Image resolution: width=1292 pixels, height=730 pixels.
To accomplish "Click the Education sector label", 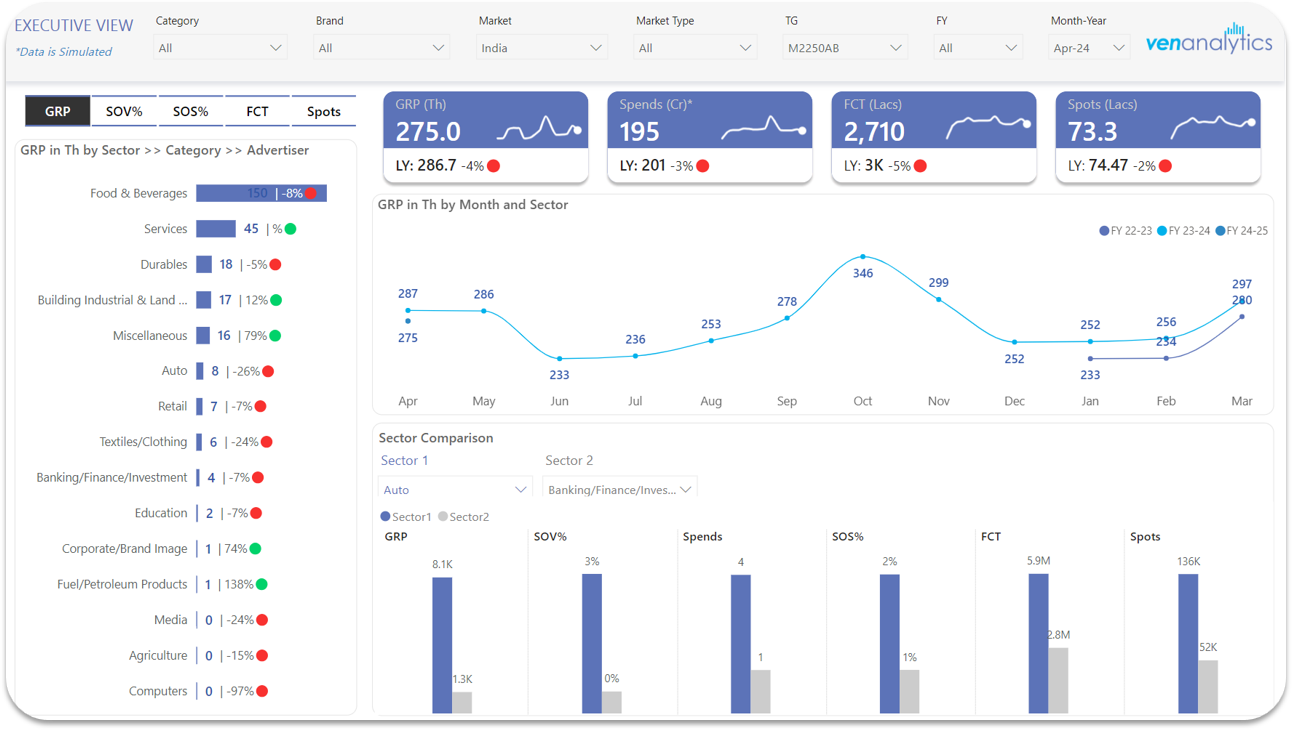I will tap(161, 513).
